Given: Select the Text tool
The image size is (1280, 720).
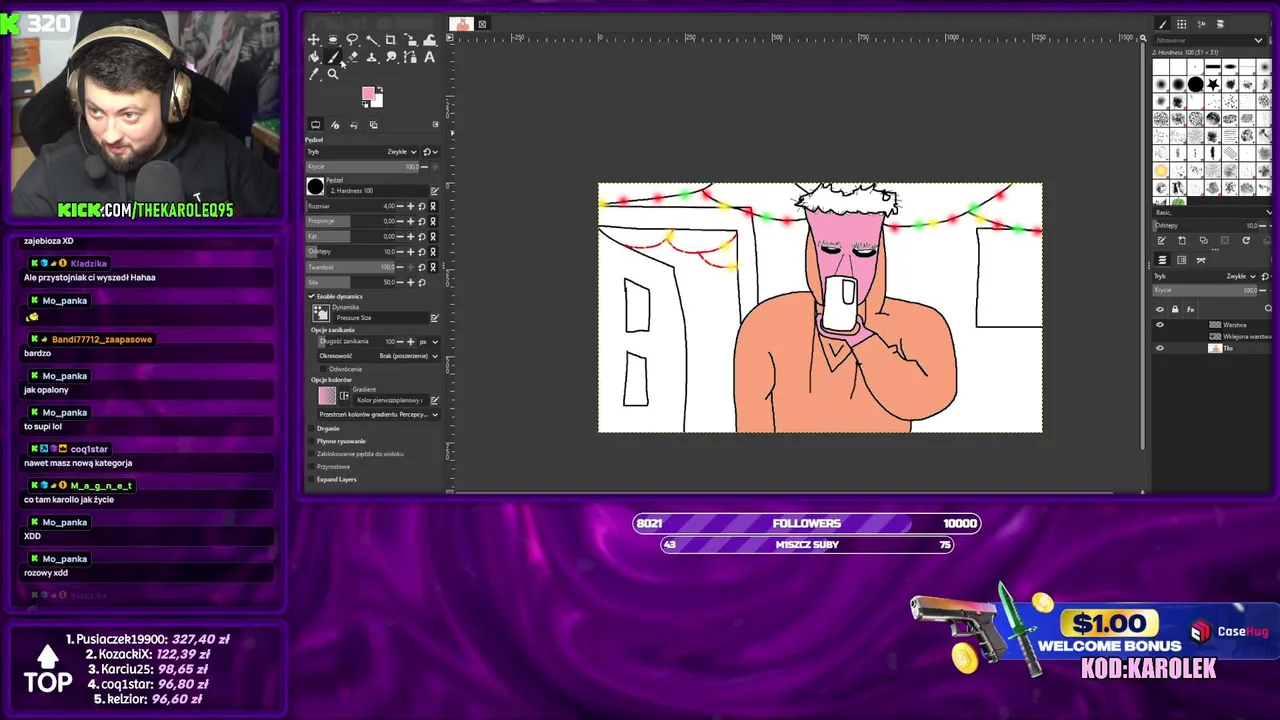Looking at the screenshot, I should pyautogui.click(x=430, y=57).
